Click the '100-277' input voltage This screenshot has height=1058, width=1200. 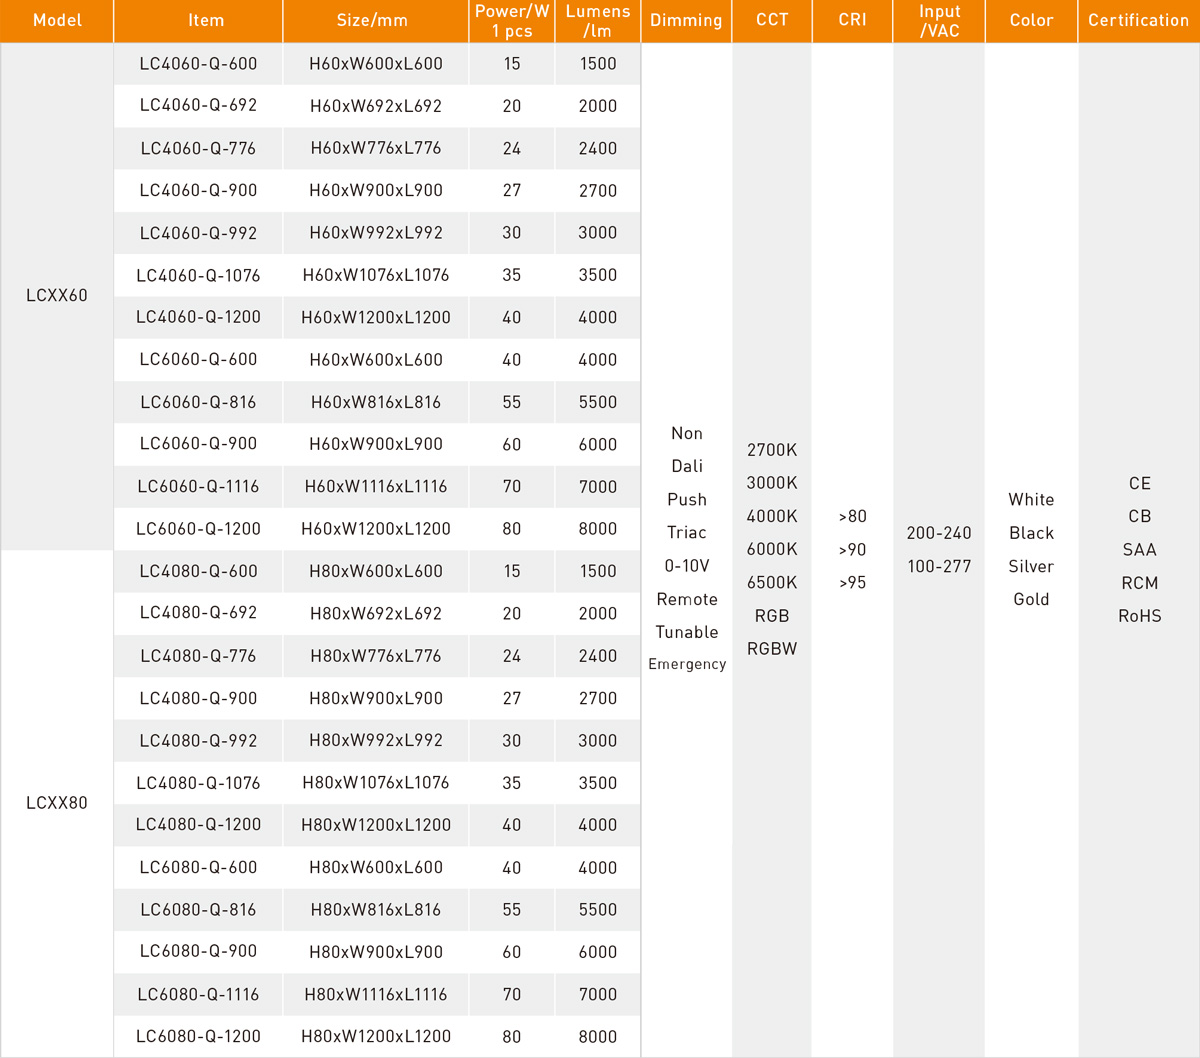point(939,566)
